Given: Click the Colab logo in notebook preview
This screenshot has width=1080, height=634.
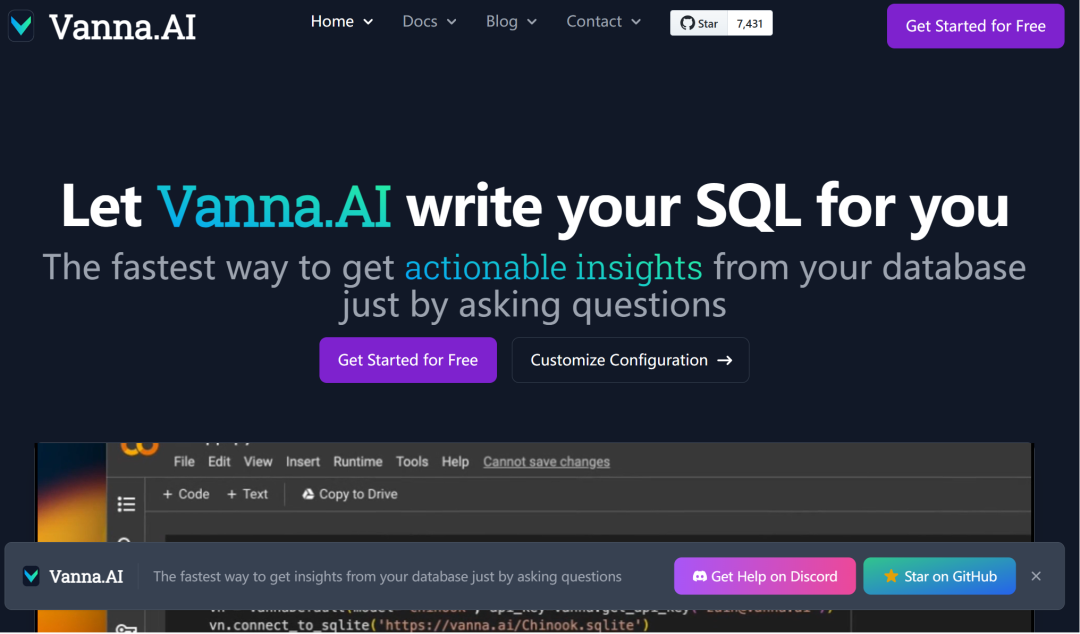Looking at the screenshot, I should pyautogui.click(x=140, y=449).
